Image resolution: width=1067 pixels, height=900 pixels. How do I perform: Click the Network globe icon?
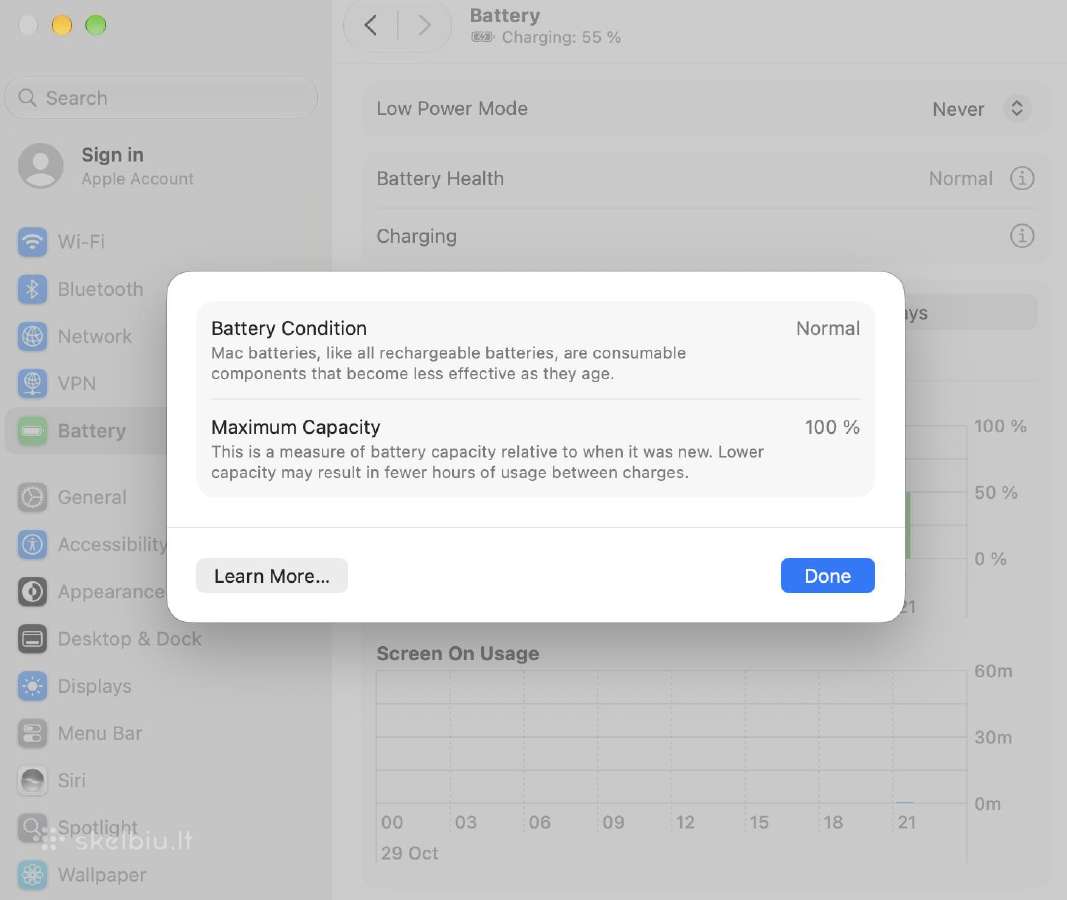pyautogui.click(x=32, y=336)
